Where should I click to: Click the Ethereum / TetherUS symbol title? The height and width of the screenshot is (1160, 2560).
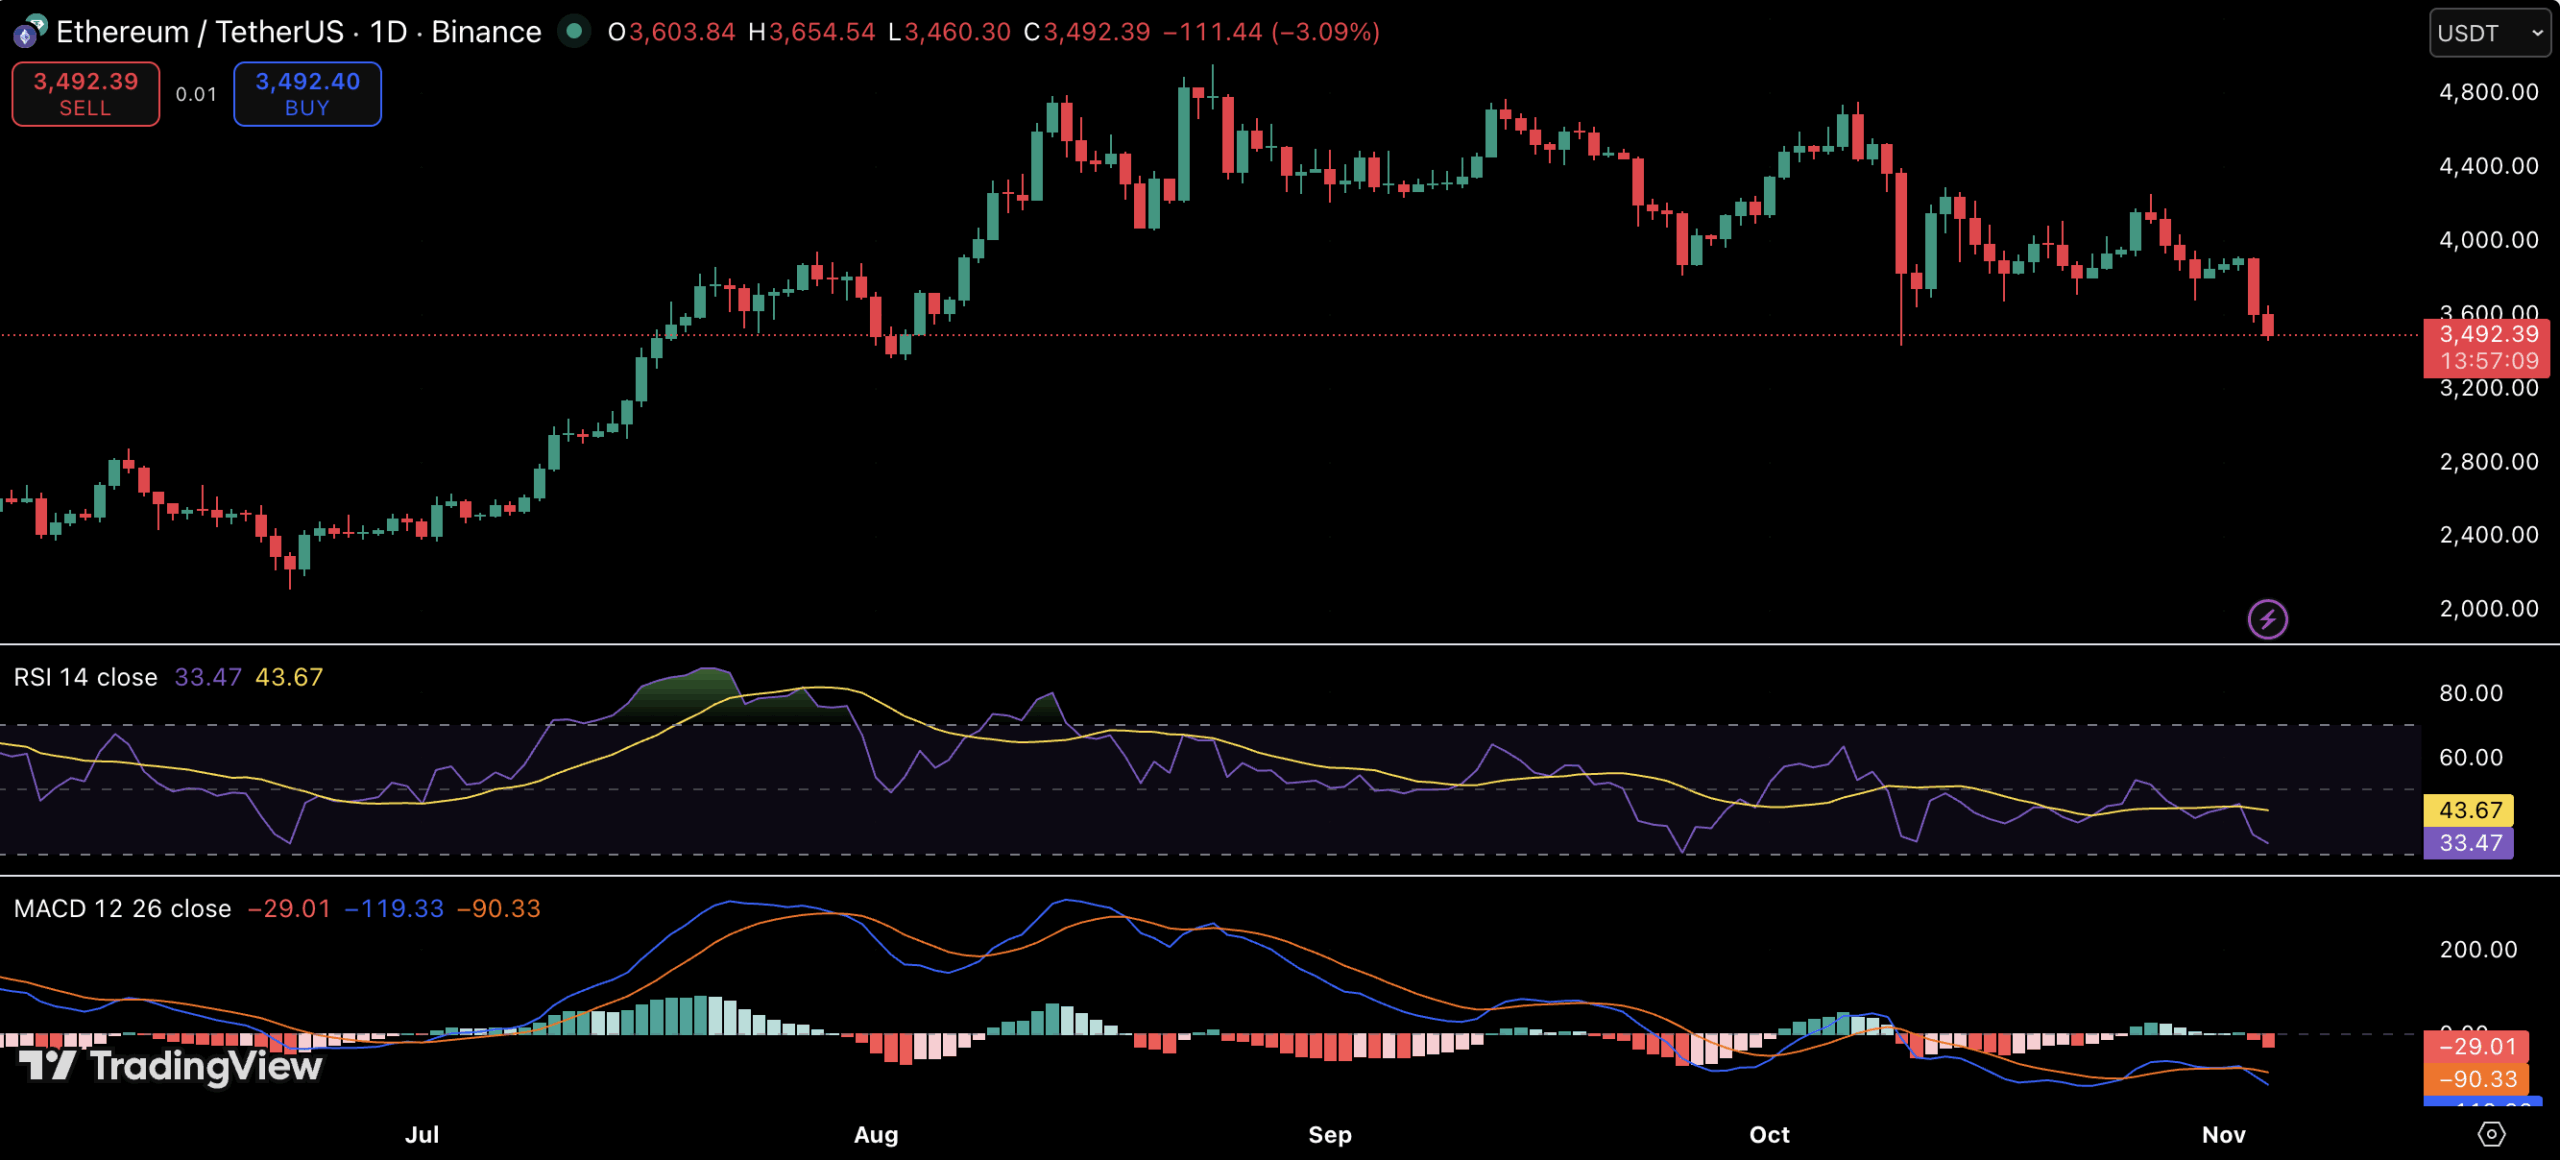pyautogui.click(x=200, y=32)
